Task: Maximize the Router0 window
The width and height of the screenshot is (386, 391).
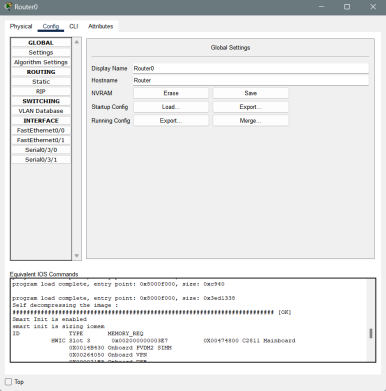Action: point(347,7)
